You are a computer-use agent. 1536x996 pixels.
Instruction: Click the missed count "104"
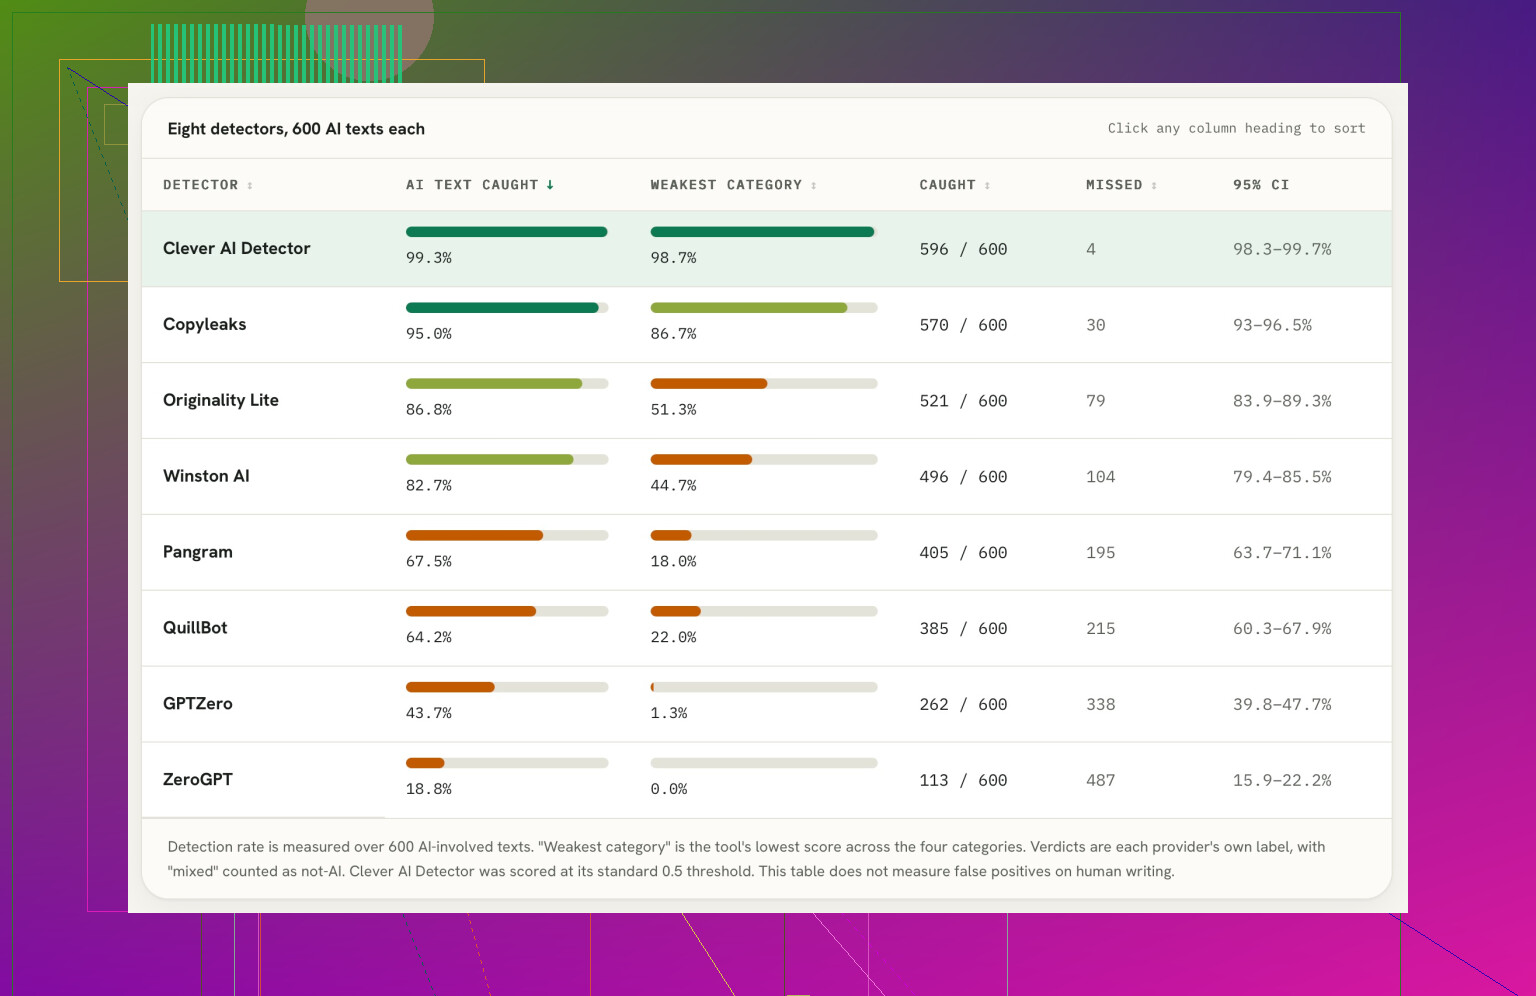(1101, 478)
